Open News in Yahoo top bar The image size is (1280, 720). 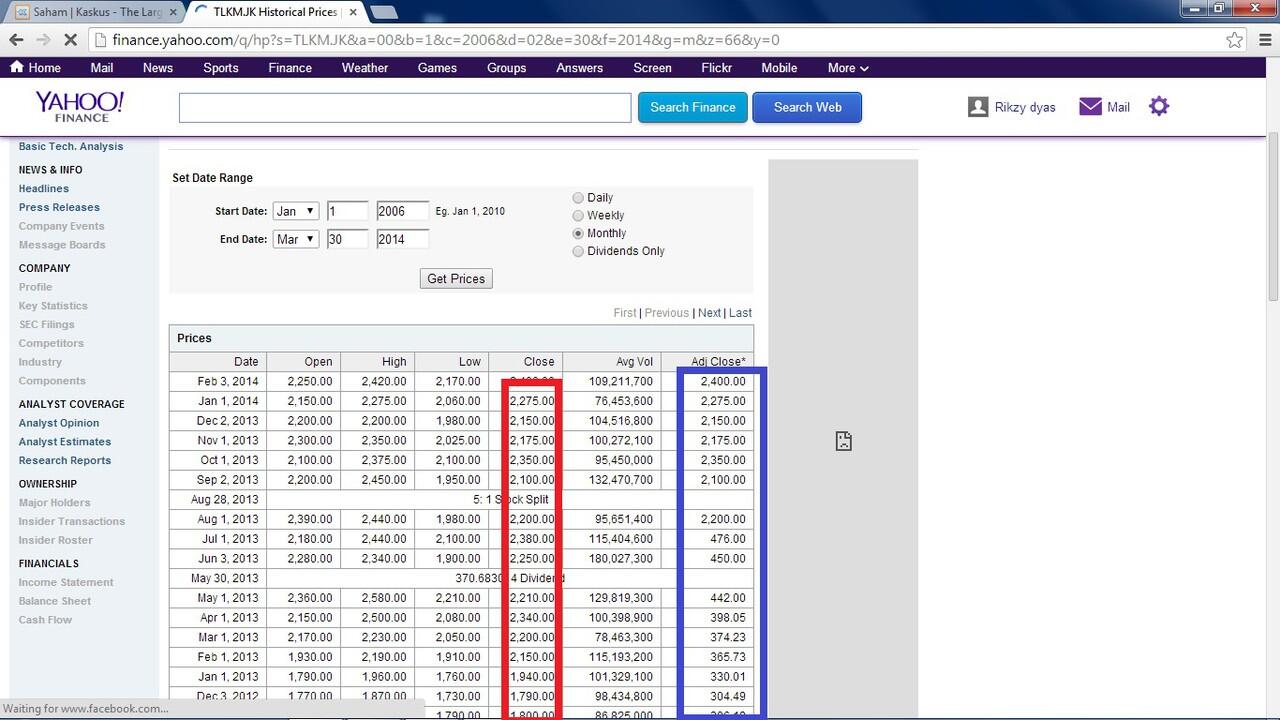[x=158, y=68]
